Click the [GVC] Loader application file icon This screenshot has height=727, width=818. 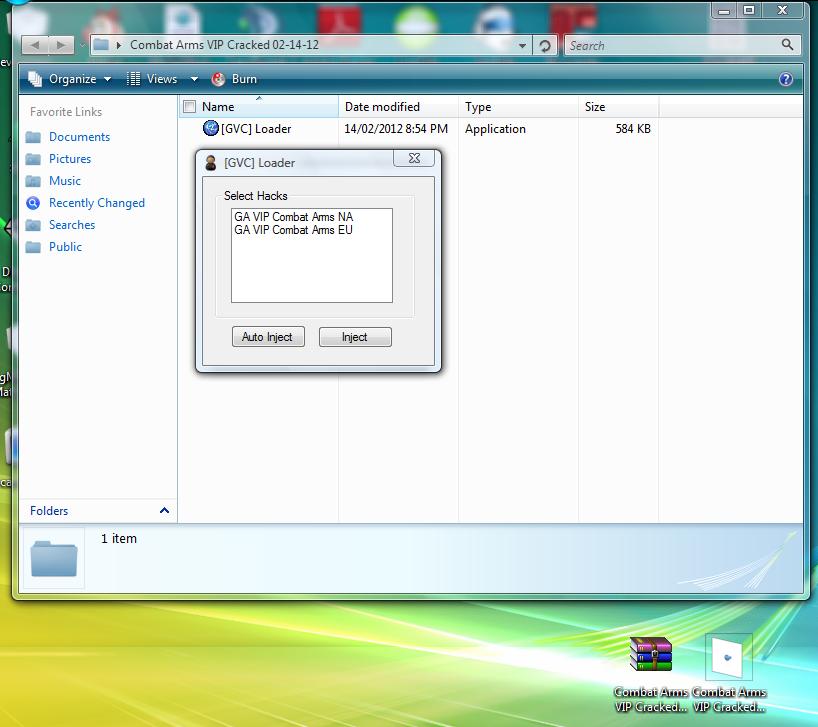[210, 128]
